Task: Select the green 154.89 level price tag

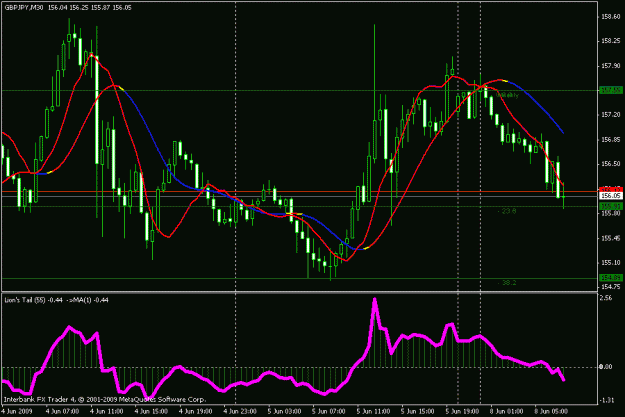Action: 611,278
